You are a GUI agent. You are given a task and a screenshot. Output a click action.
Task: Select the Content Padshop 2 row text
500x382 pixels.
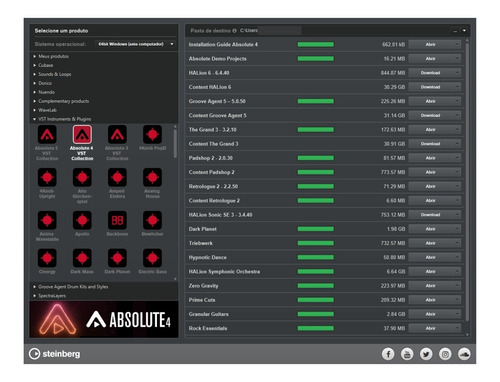[212, 172]
